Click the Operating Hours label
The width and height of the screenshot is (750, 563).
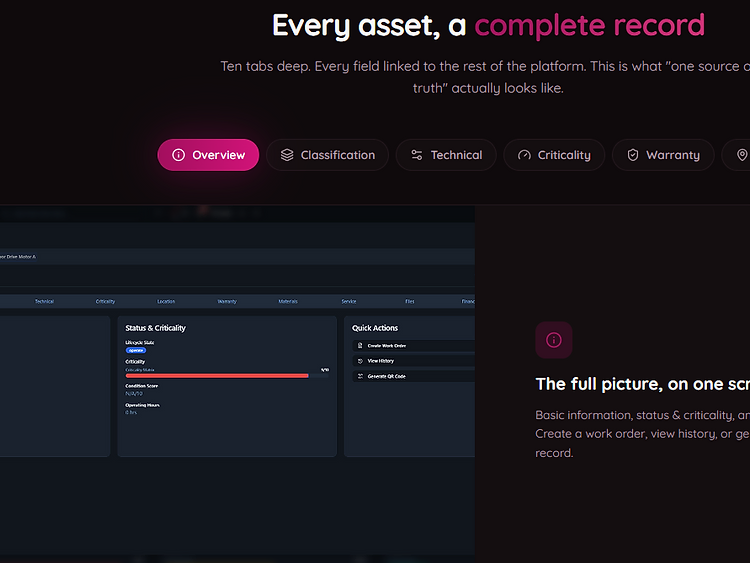click(143, 405)
